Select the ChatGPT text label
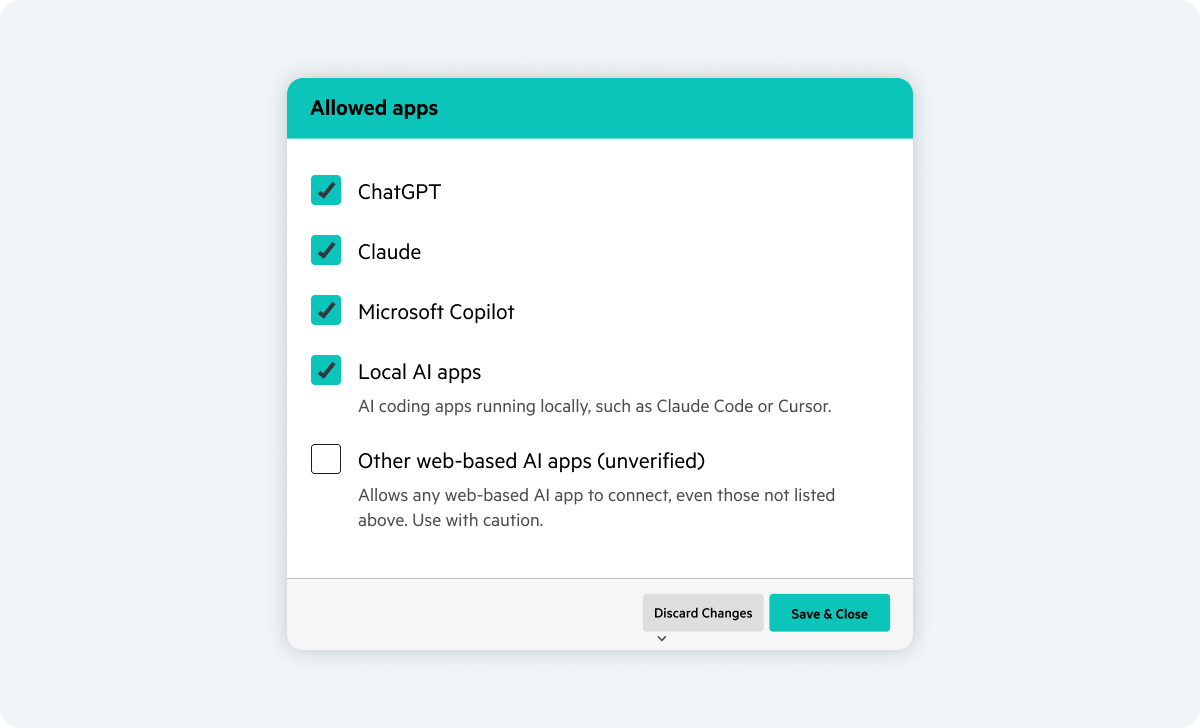The image size is (1200, 728). [399, 192]
